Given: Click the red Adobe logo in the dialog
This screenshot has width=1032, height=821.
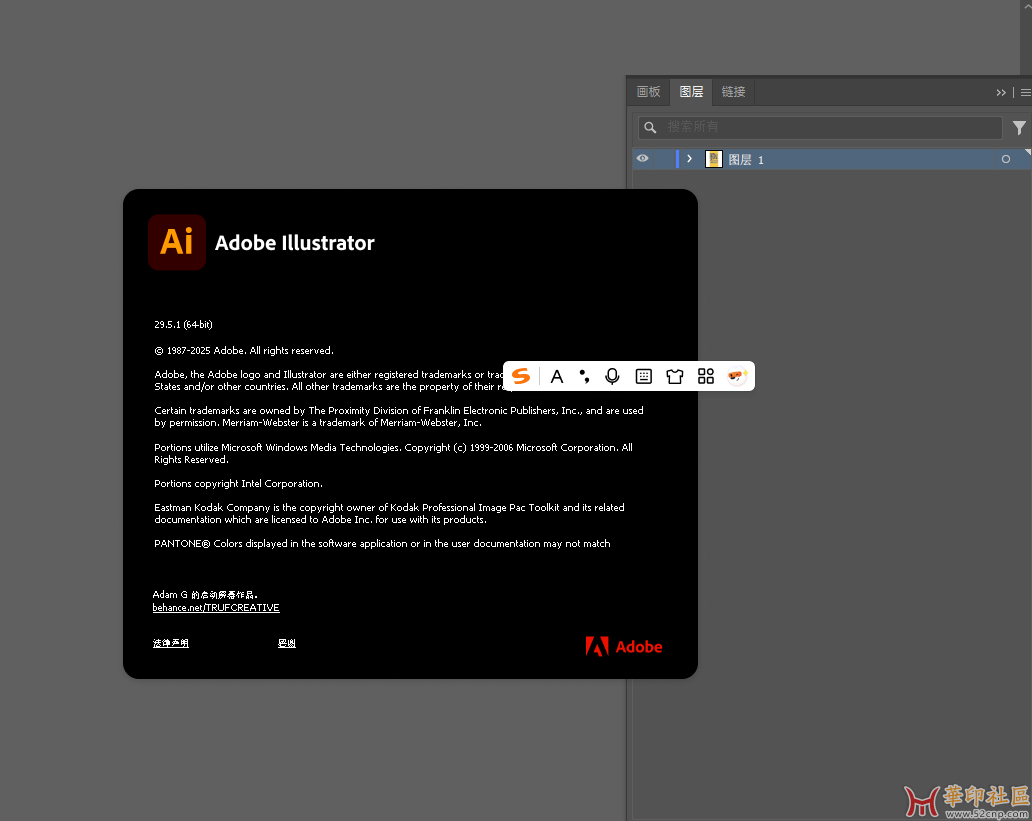Looking at the screenshot, I should tap(623, 647).
